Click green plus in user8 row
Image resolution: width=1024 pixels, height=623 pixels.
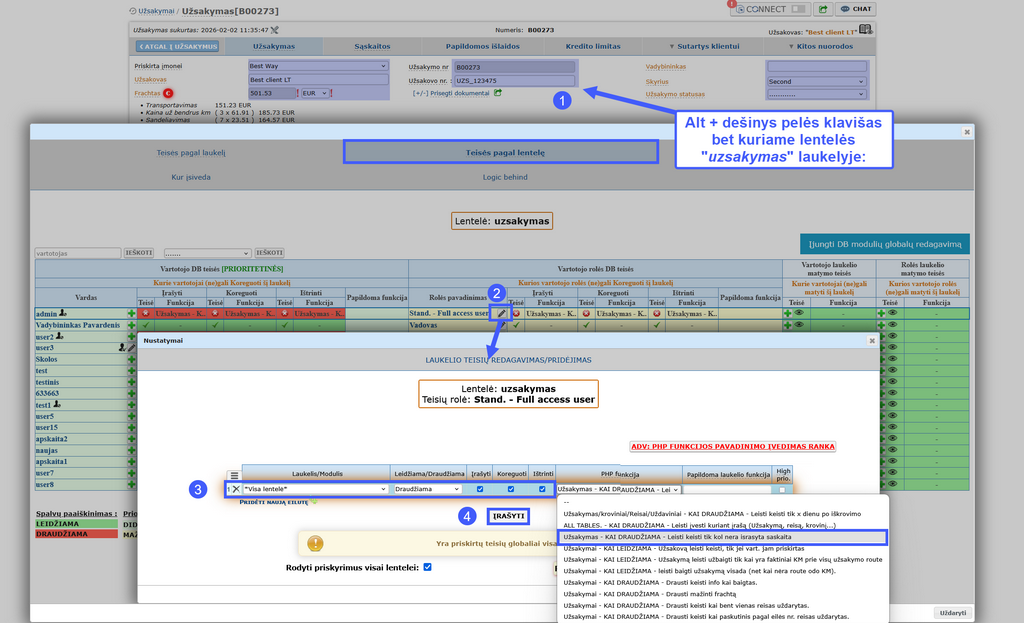pyautogui.click(x=131, y=485)
